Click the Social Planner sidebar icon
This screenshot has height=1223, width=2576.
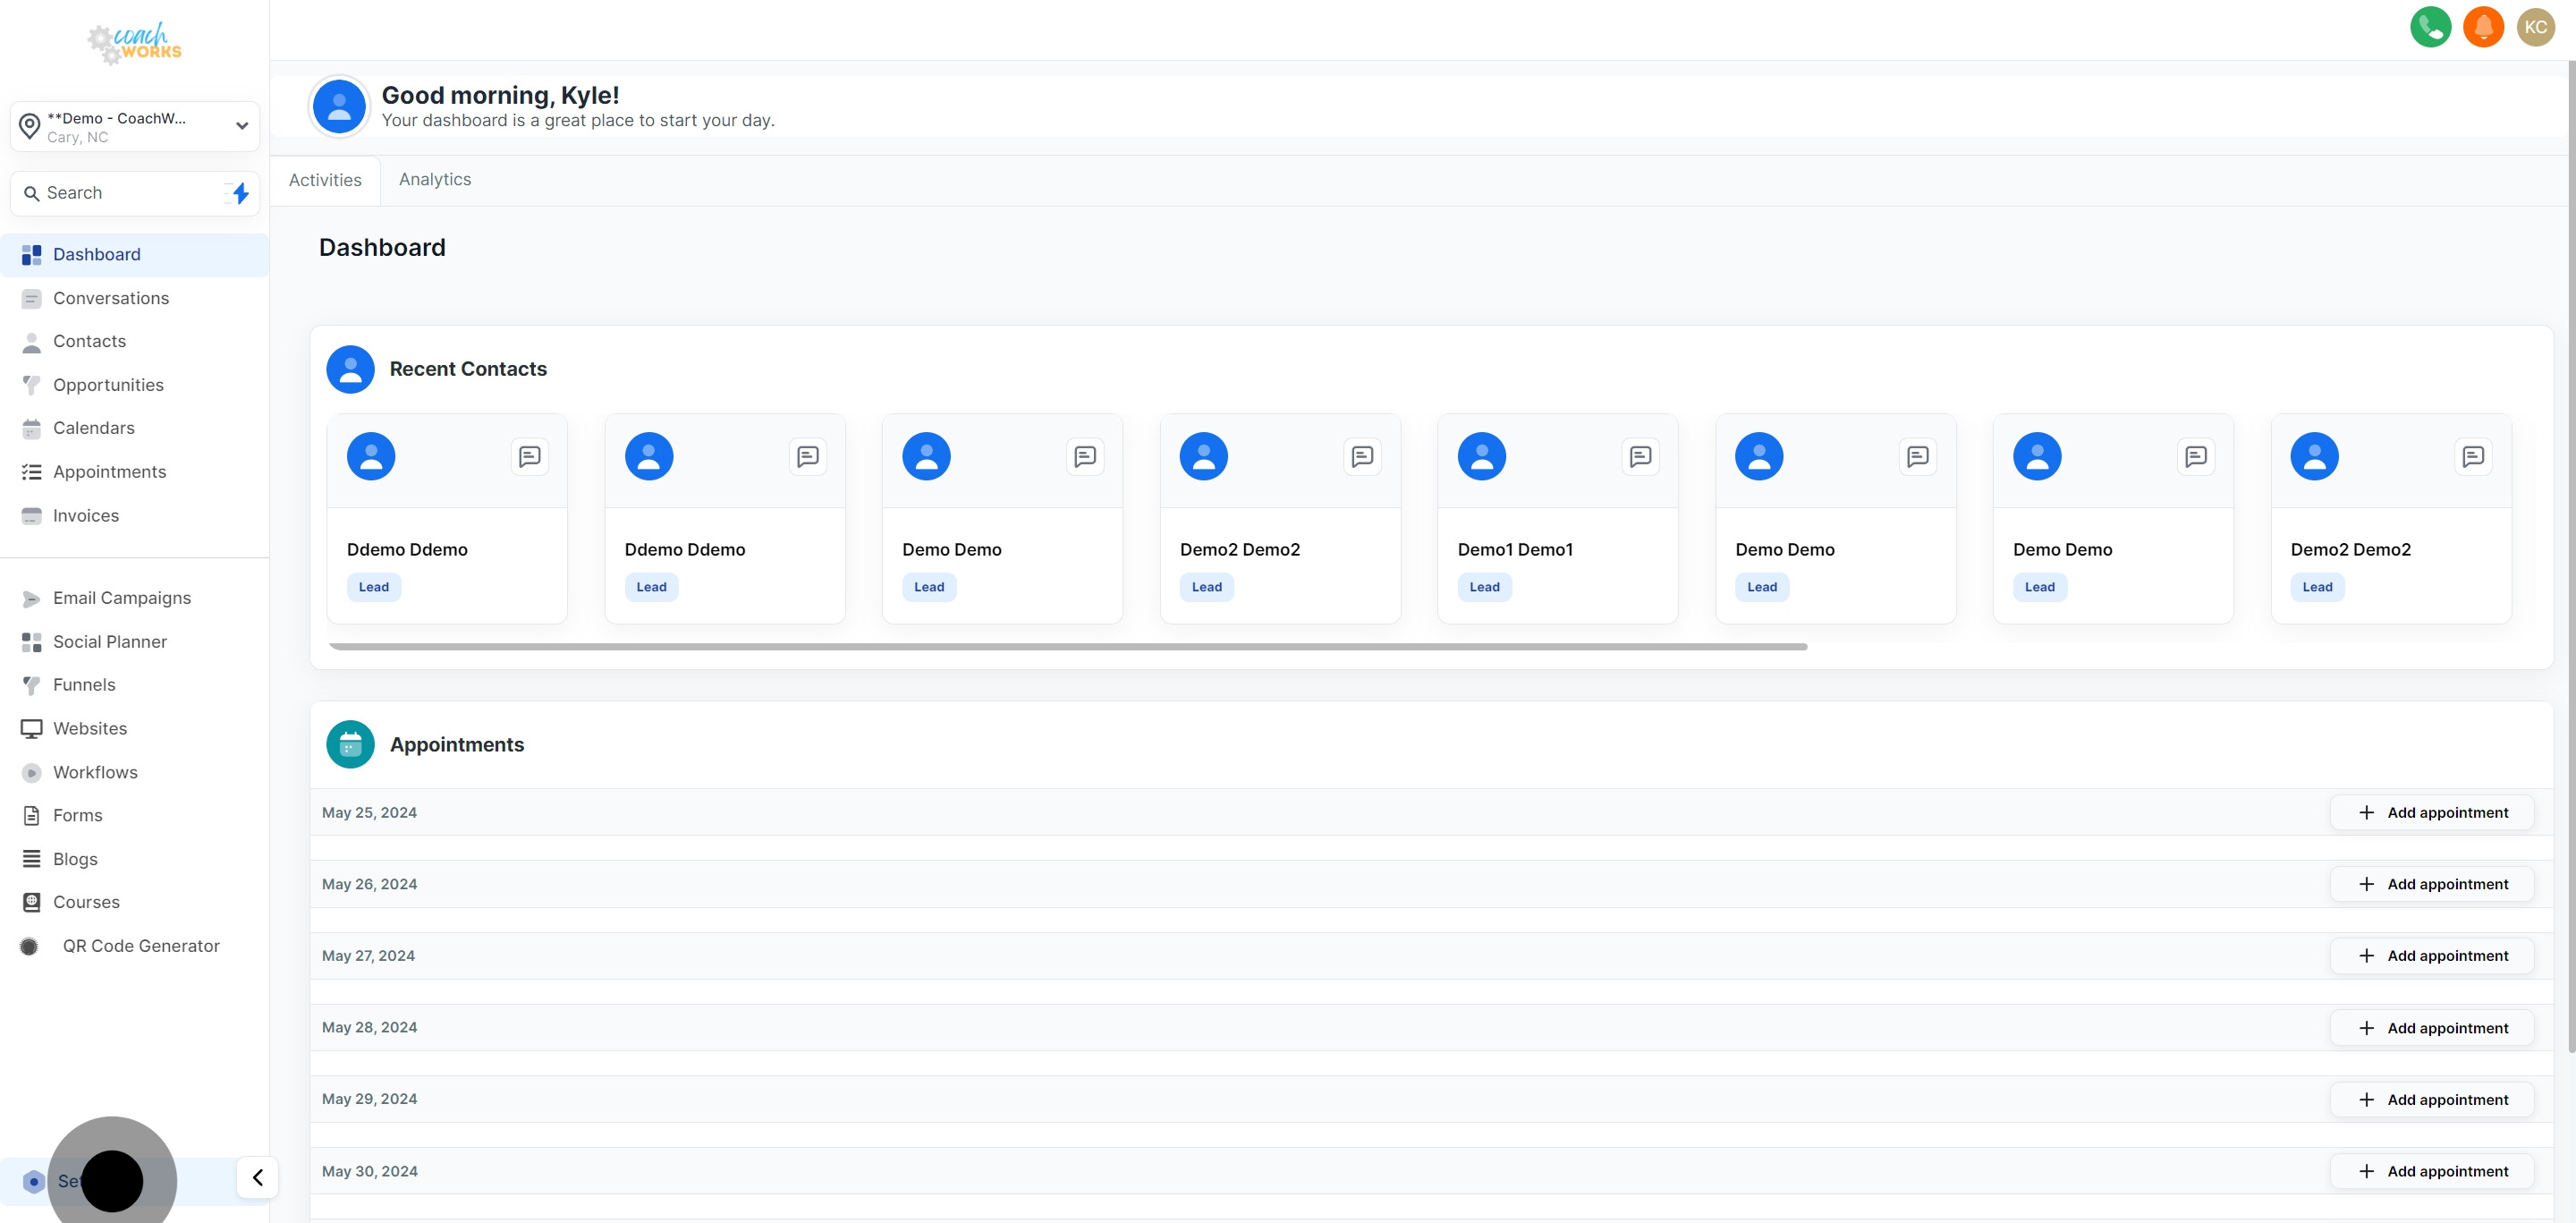[x=32, y=642]
